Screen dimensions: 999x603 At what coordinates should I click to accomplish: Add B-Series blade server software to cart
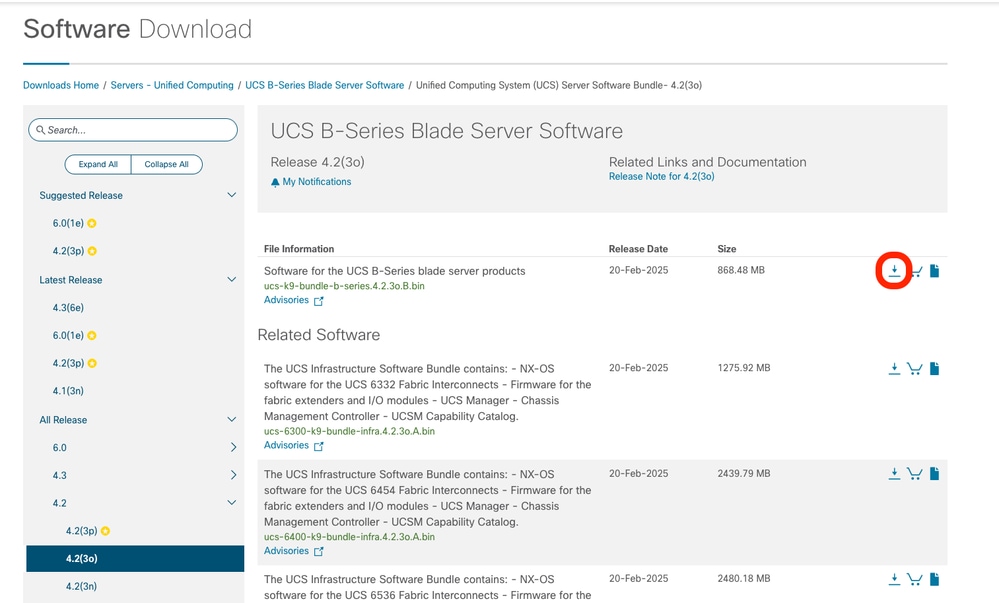[916, 272]
